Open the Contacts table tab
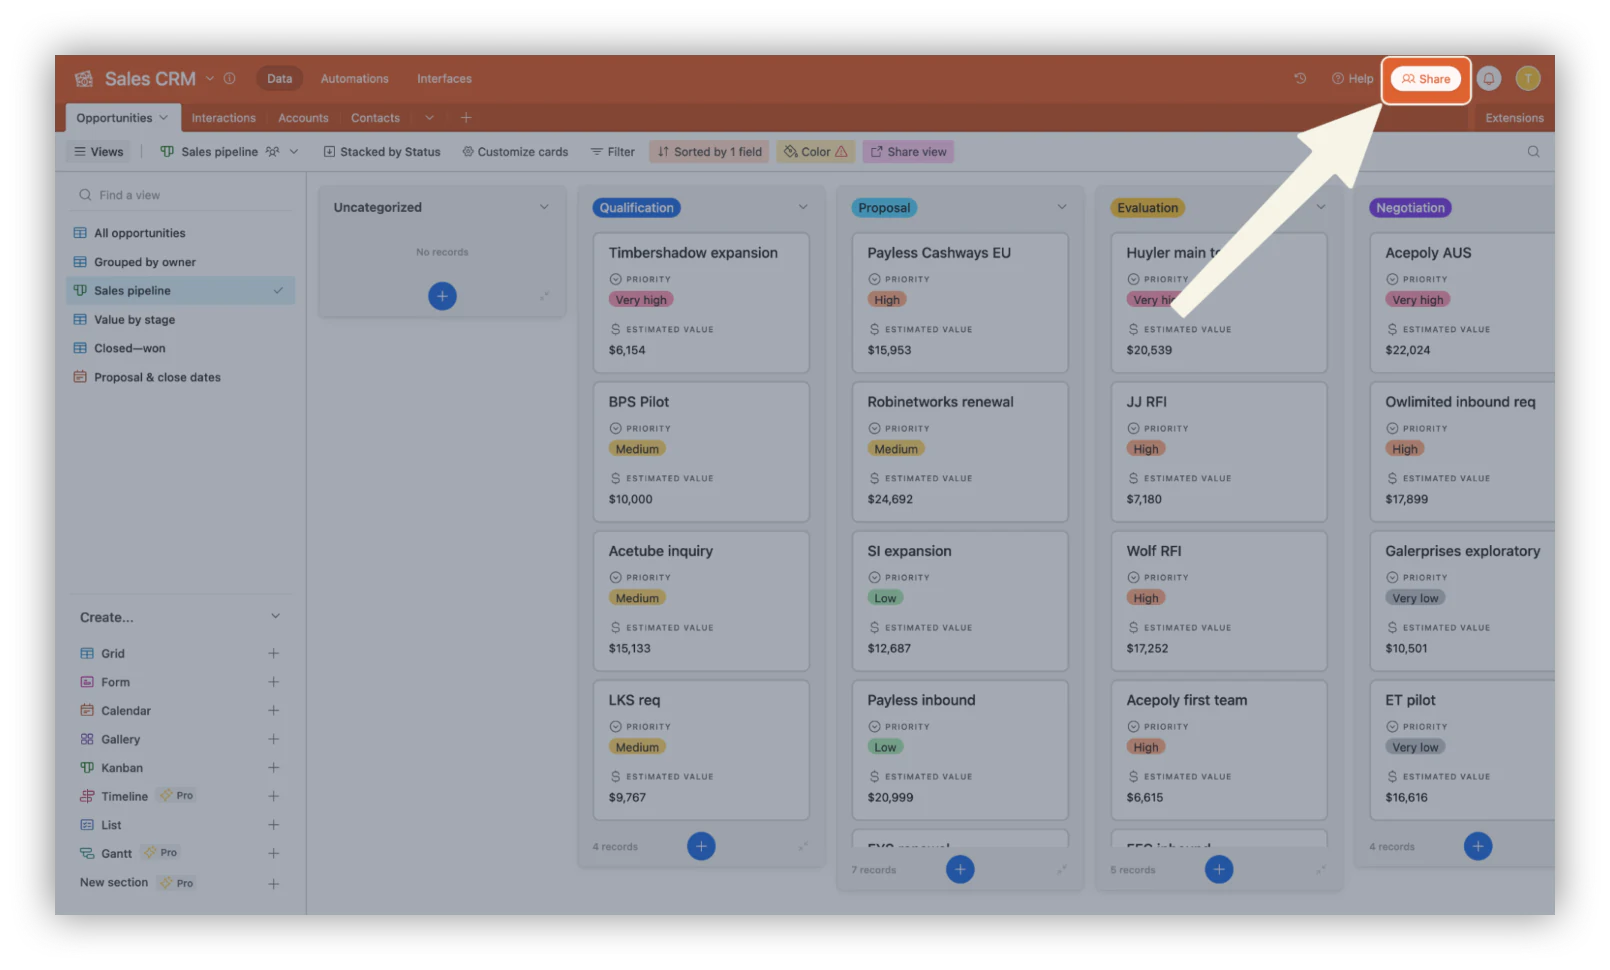Viewport: 1610px width, 970px height. (x=375, y=118)
